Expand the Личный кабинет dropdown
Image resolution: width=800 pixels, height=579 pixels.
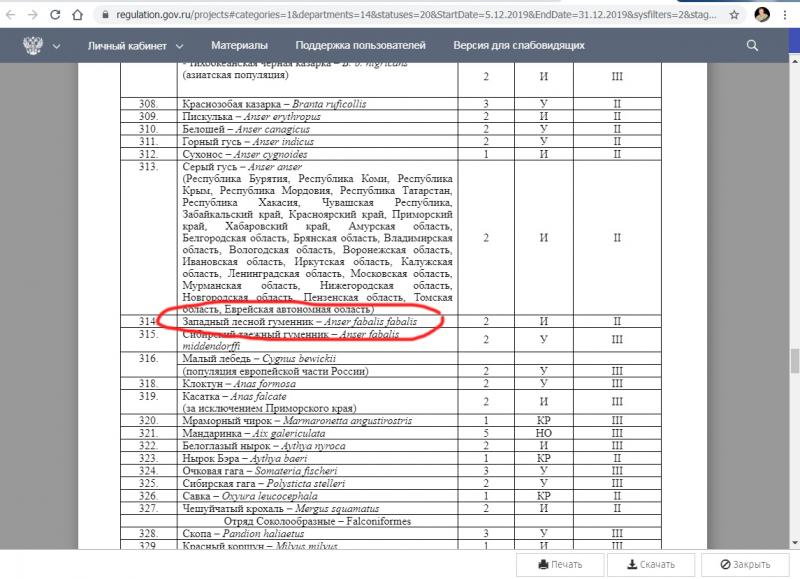(x=135, y=46)
